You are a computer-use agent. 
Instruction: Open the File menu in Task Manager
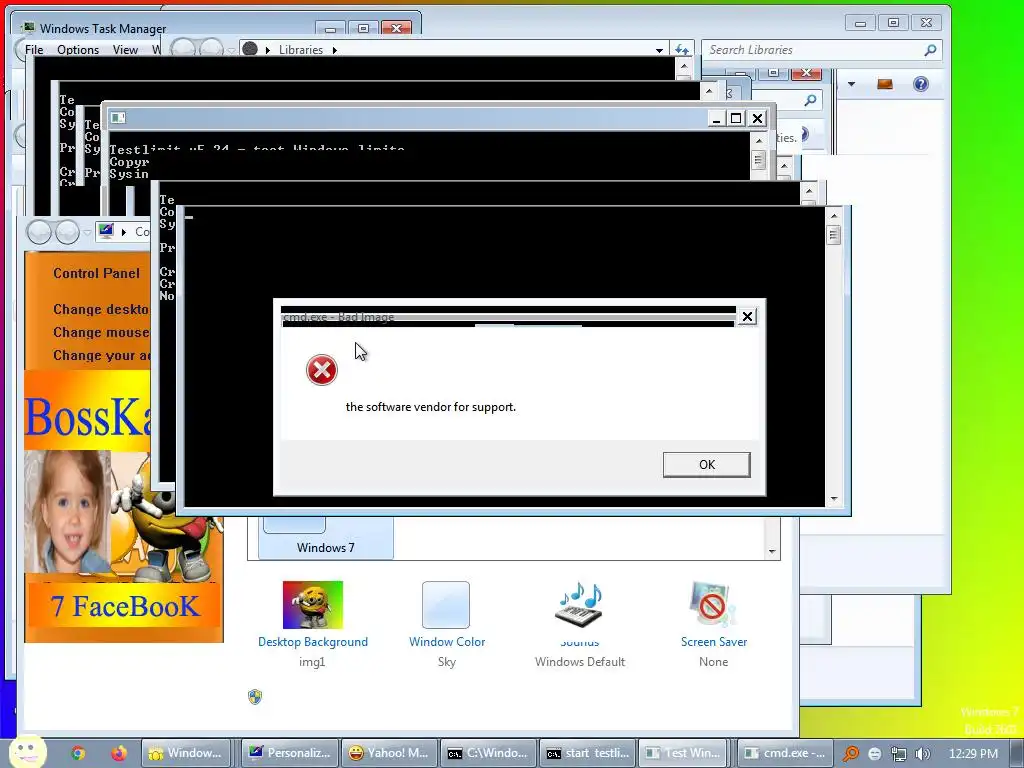[x=34, y=50]
